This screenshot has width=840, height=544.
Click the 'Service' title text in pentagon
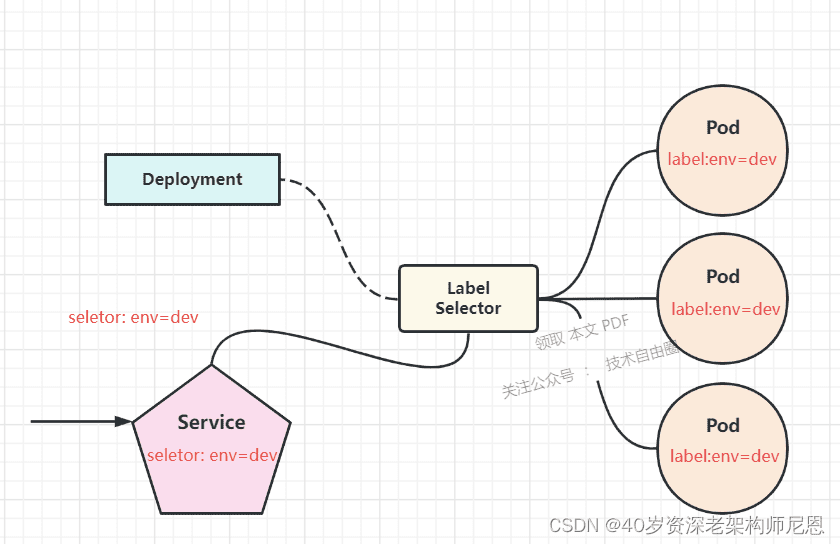[x=212, y=422]
